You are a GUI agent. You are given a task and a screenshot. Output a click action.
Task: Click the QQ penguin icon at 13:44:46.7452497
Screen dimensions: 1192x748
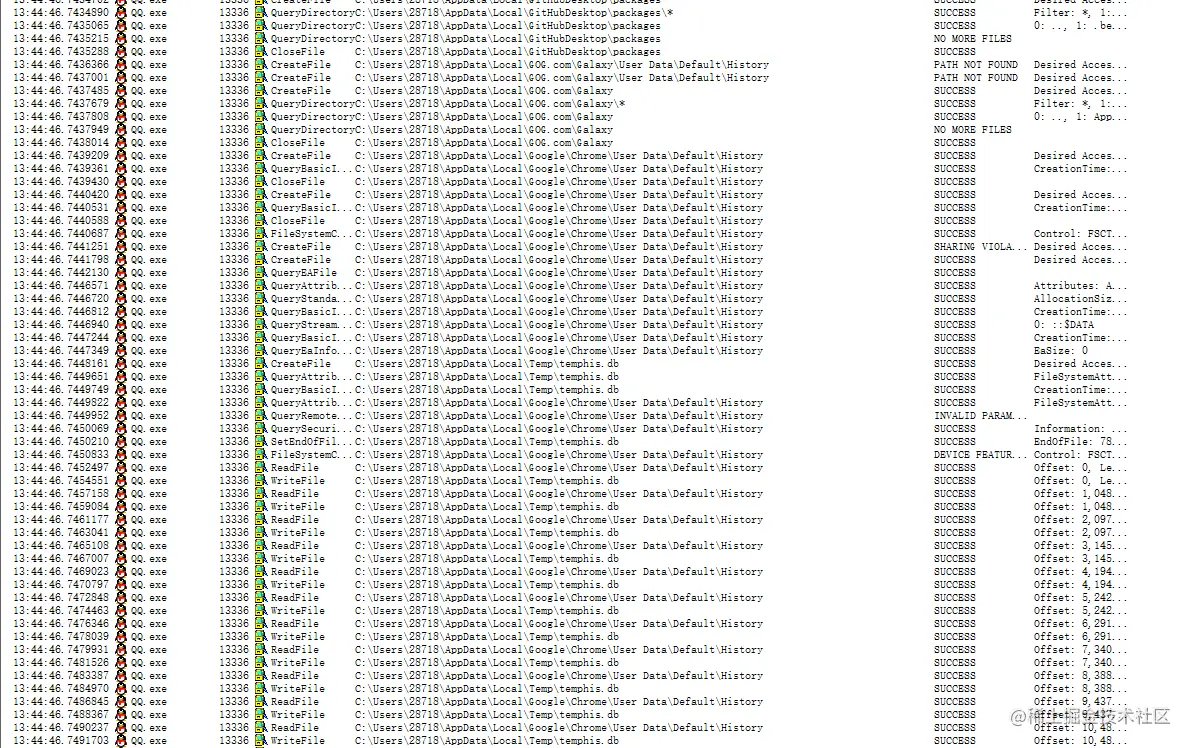click(x=121, y=468)
